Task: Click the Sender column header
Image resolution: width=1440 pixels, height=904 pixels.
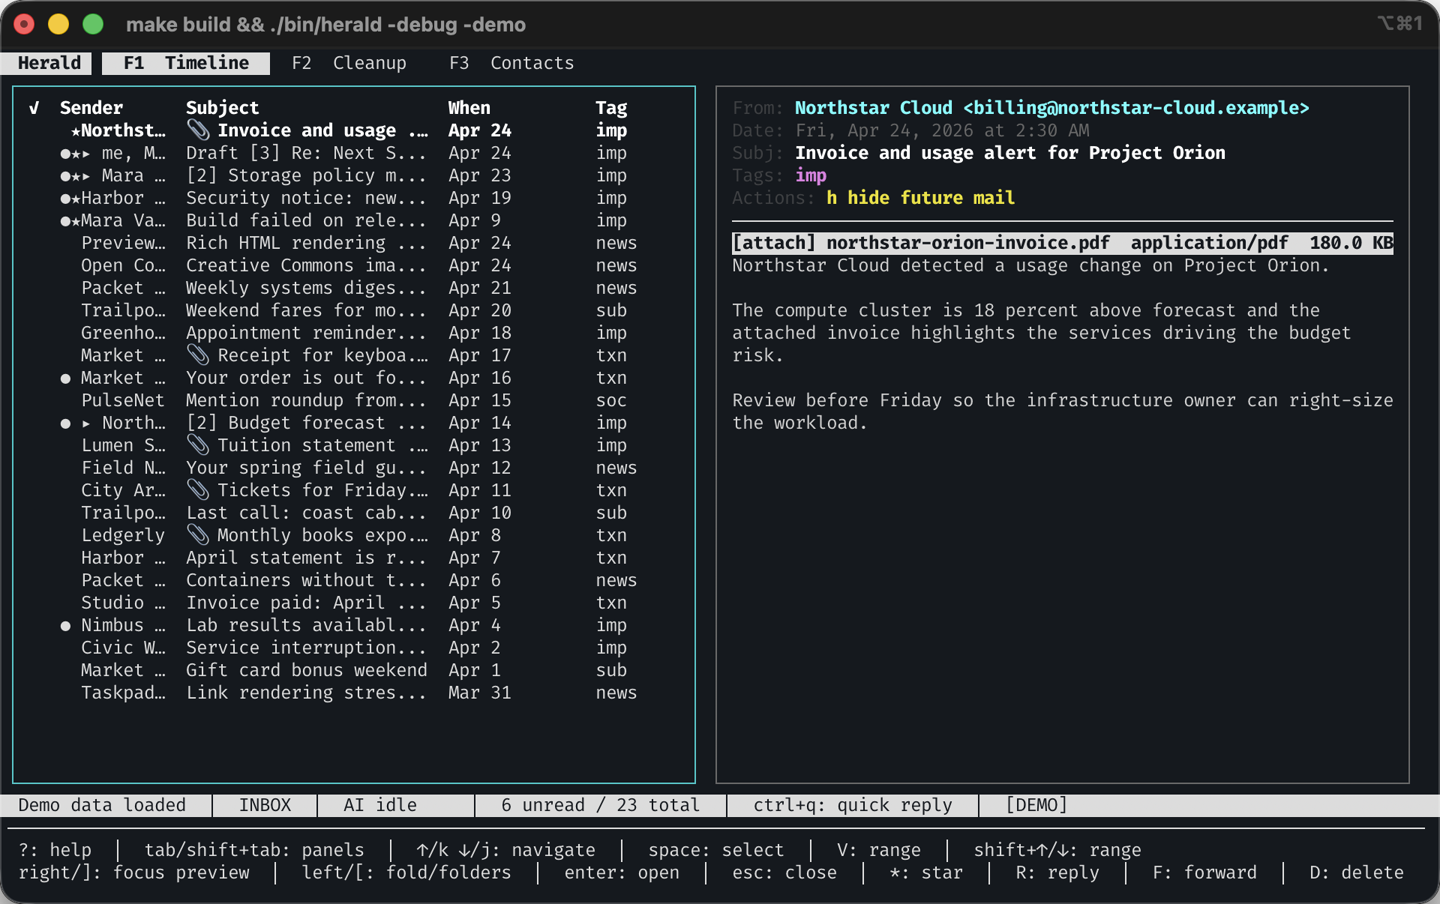Action: [x=91, y=108]
